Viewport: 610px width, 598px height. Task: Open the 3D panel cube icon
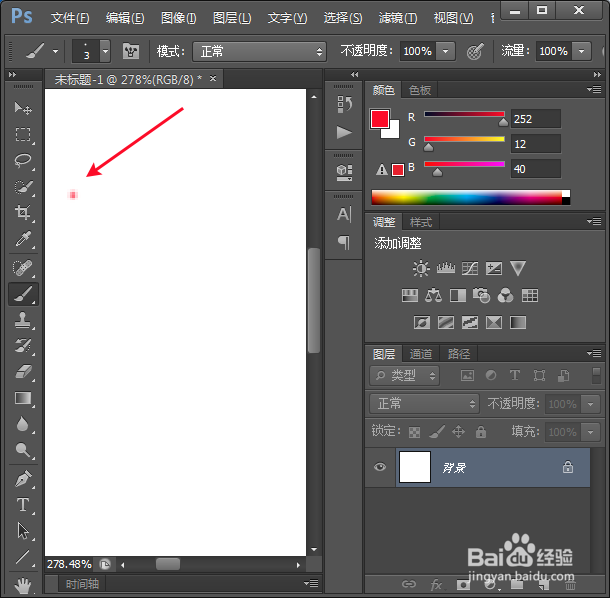(x=344, y=173)
